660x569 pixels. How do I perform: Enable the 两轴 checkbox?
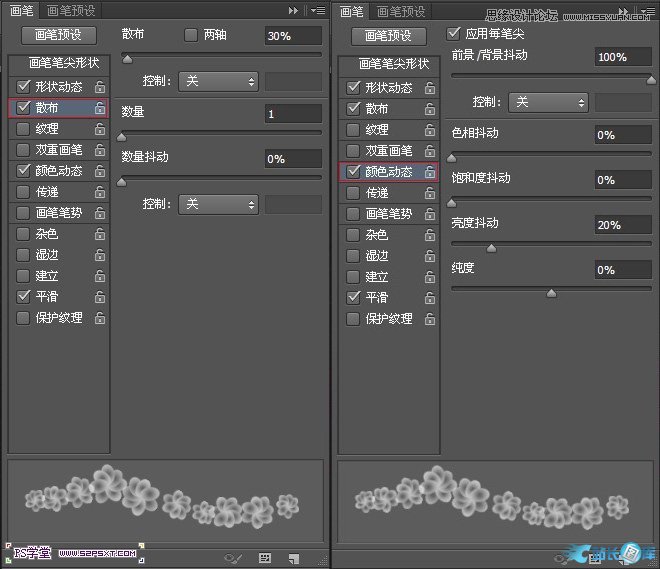tap(191, 35)
